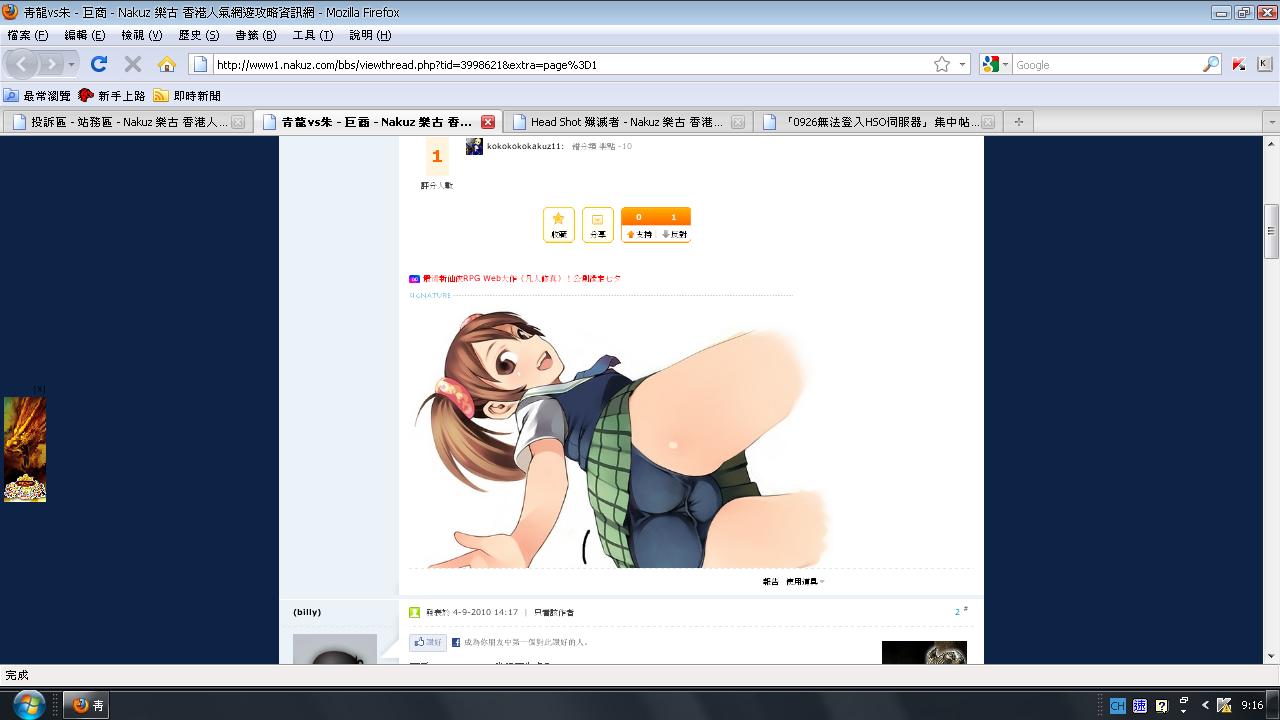The height and width of the screenshot is (720, 1280).
Task: Open the 書籤 (B) menu
Action: click(x=255, y=35)
